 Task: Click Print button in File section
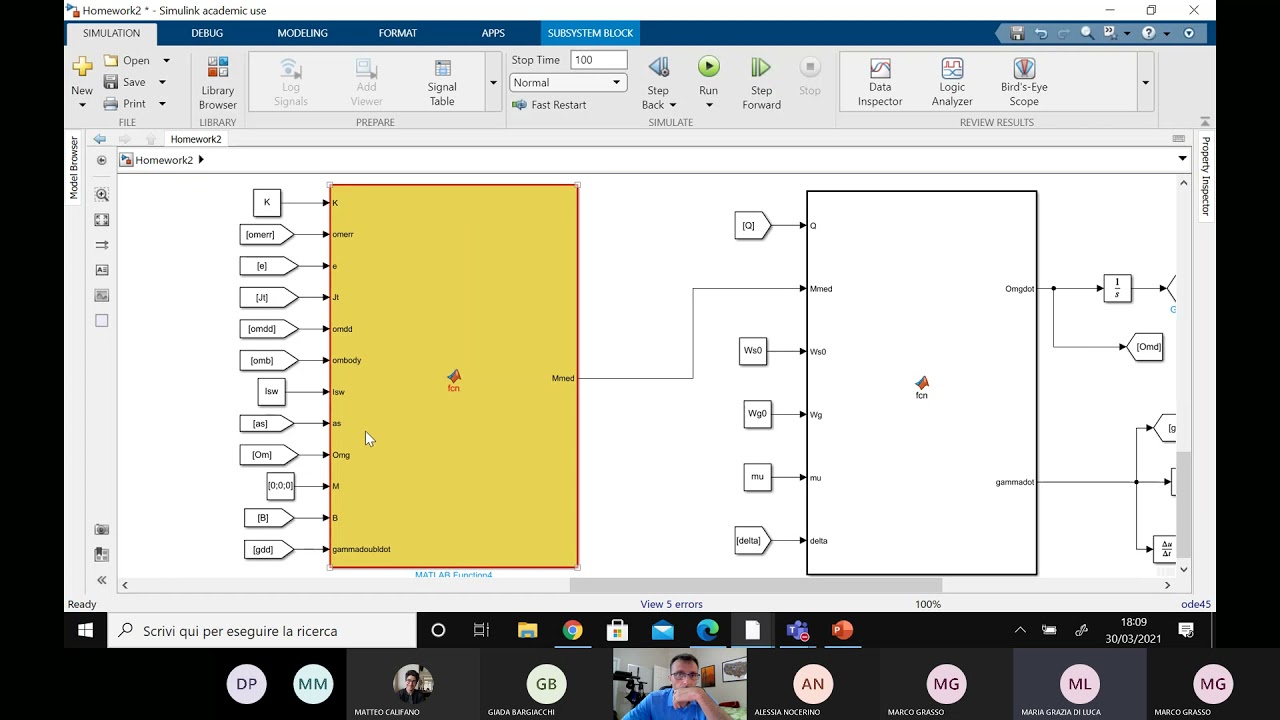click(124, 103)
